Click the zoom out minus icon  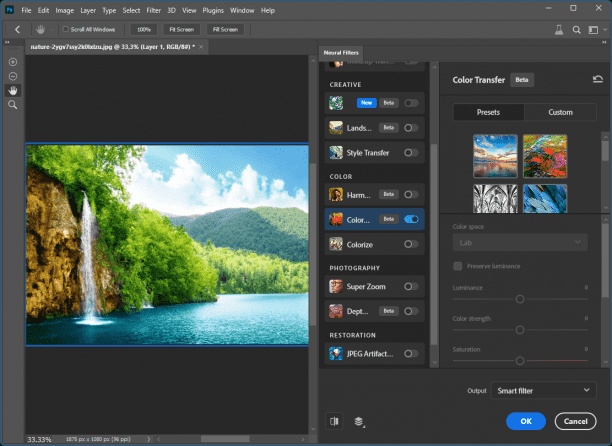click(13, 76)
